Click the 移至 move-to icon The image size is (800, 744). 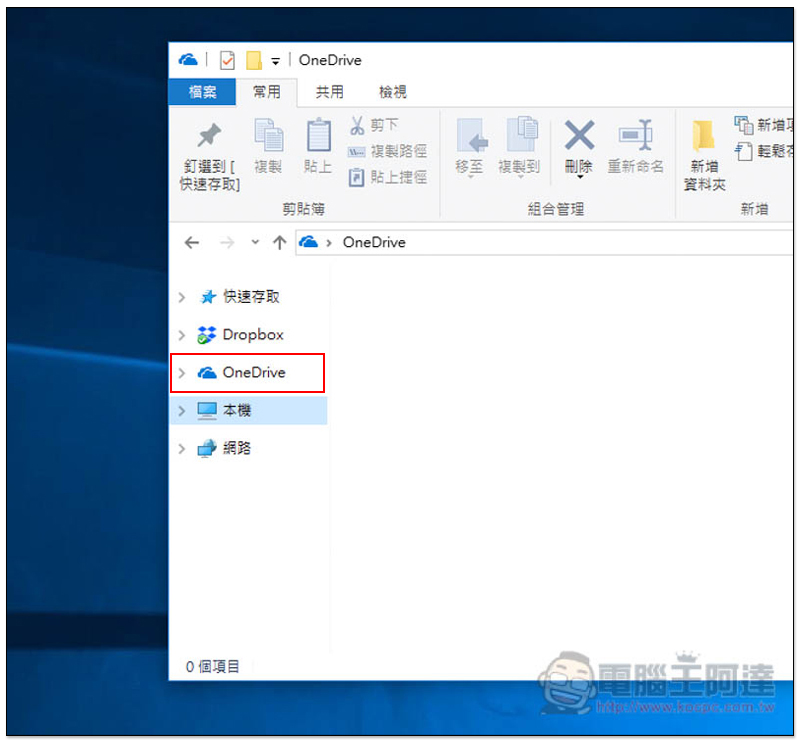471,135
